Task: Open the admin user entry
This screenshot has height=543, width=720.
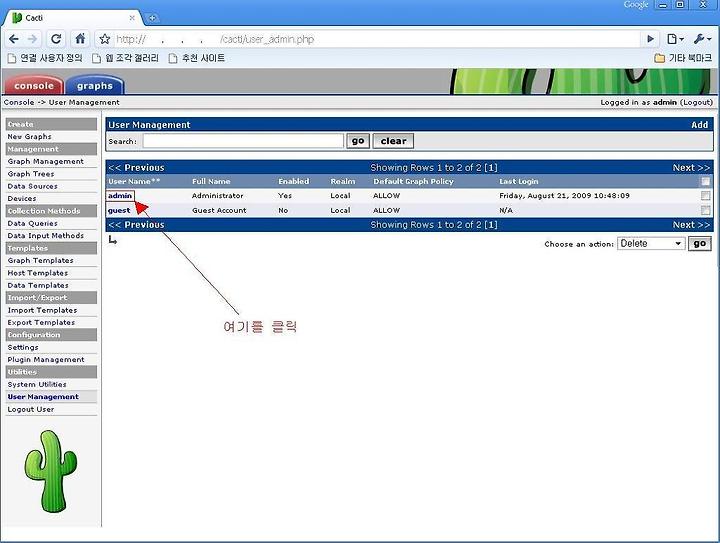Action: [120, 196]
